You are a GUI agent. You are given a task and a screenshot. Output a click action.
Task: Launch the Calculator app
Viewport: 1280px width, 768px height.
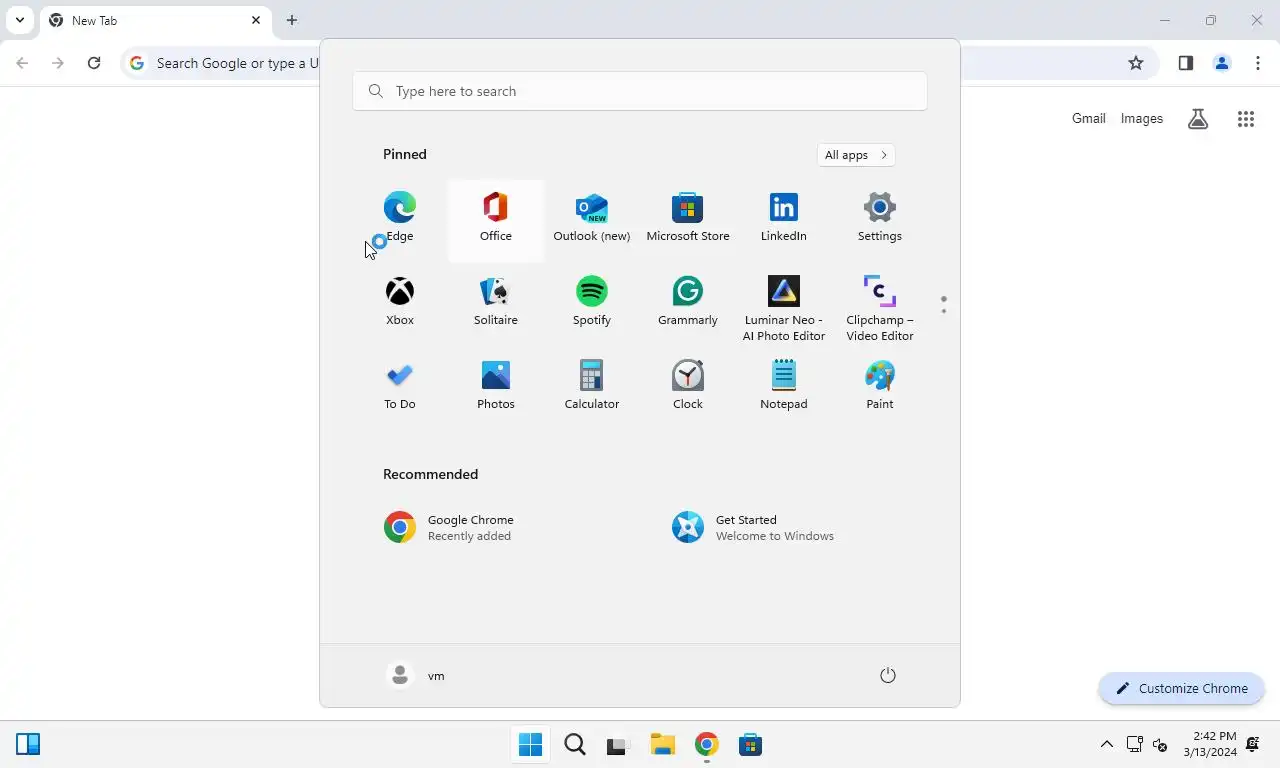(x=591, y=386)
